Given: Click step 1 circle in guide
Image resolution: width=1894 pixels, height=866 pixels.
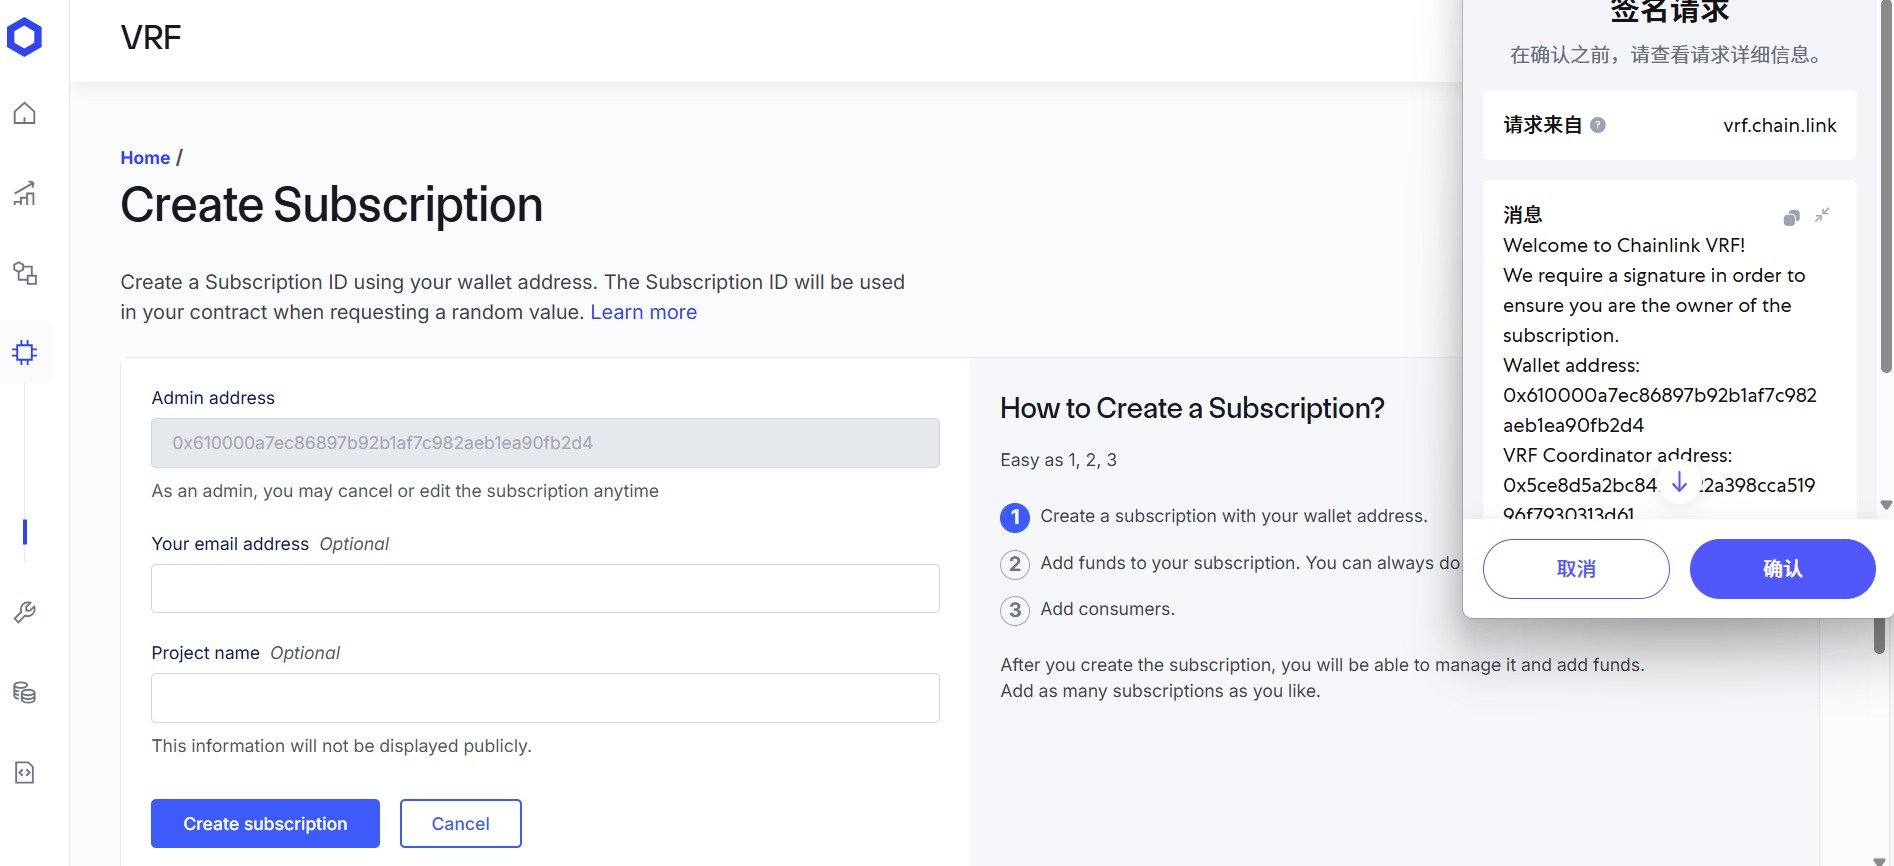Looking at the screenshot, I should [1015, 517].
